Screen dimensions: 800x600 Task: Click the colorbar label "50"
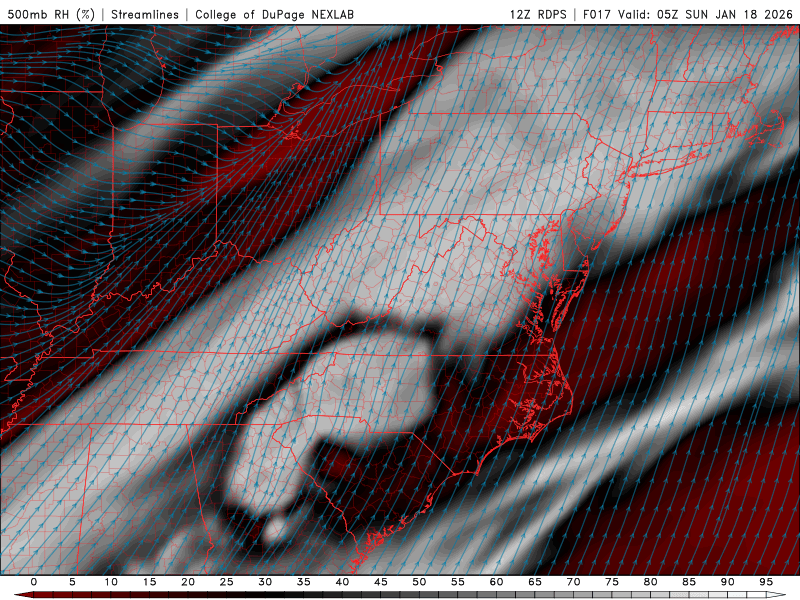[x=419, y=582]
